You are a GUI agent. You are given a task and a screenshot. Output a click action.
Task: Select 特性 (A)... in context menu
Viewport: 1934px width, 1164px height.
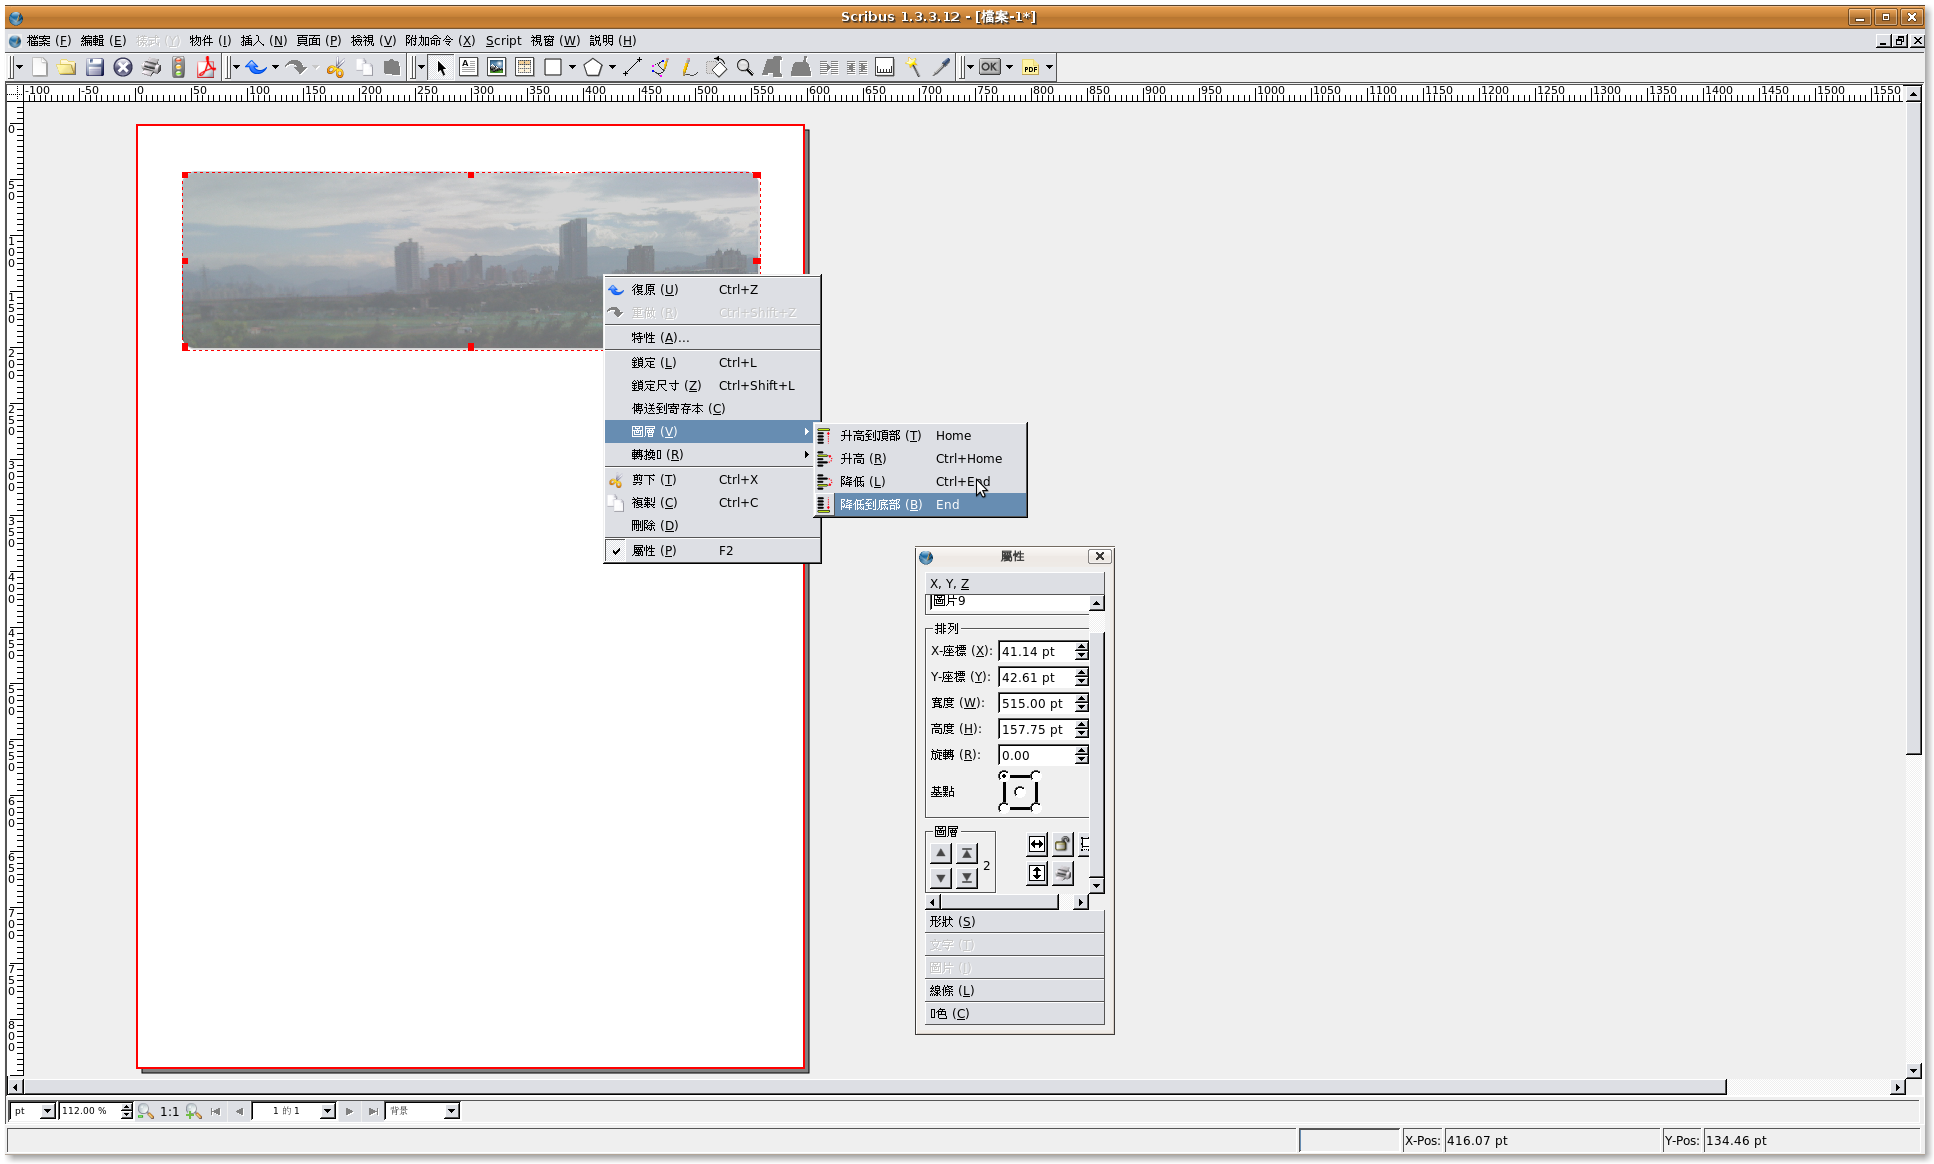[x=660, y=338]
